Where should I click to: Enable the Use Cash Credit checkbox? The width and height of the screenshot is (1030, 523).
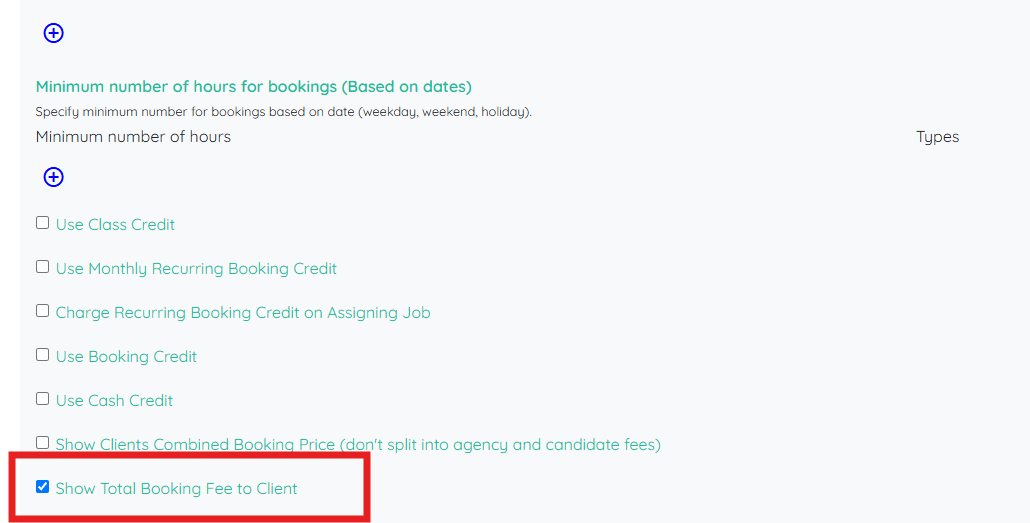coord(43,399)
